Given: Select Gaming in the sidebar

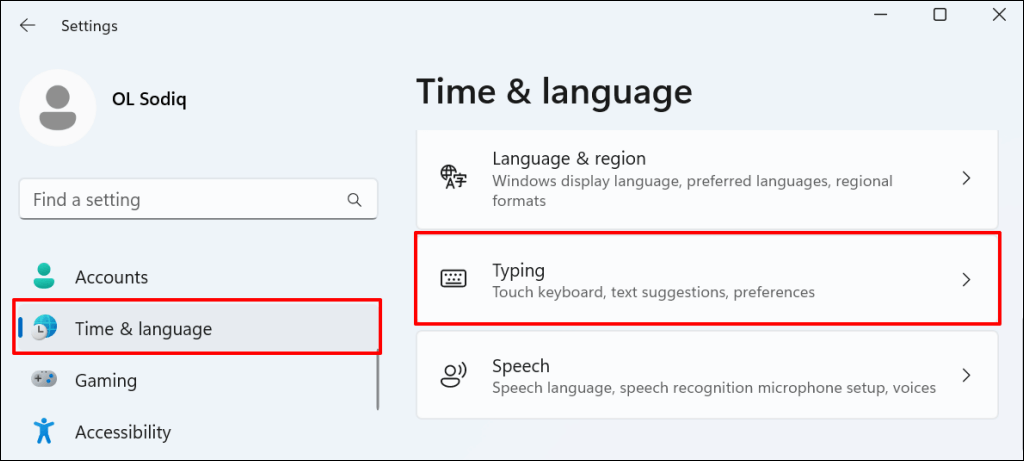Looking at the screenshot, I should tap(106, 380).
